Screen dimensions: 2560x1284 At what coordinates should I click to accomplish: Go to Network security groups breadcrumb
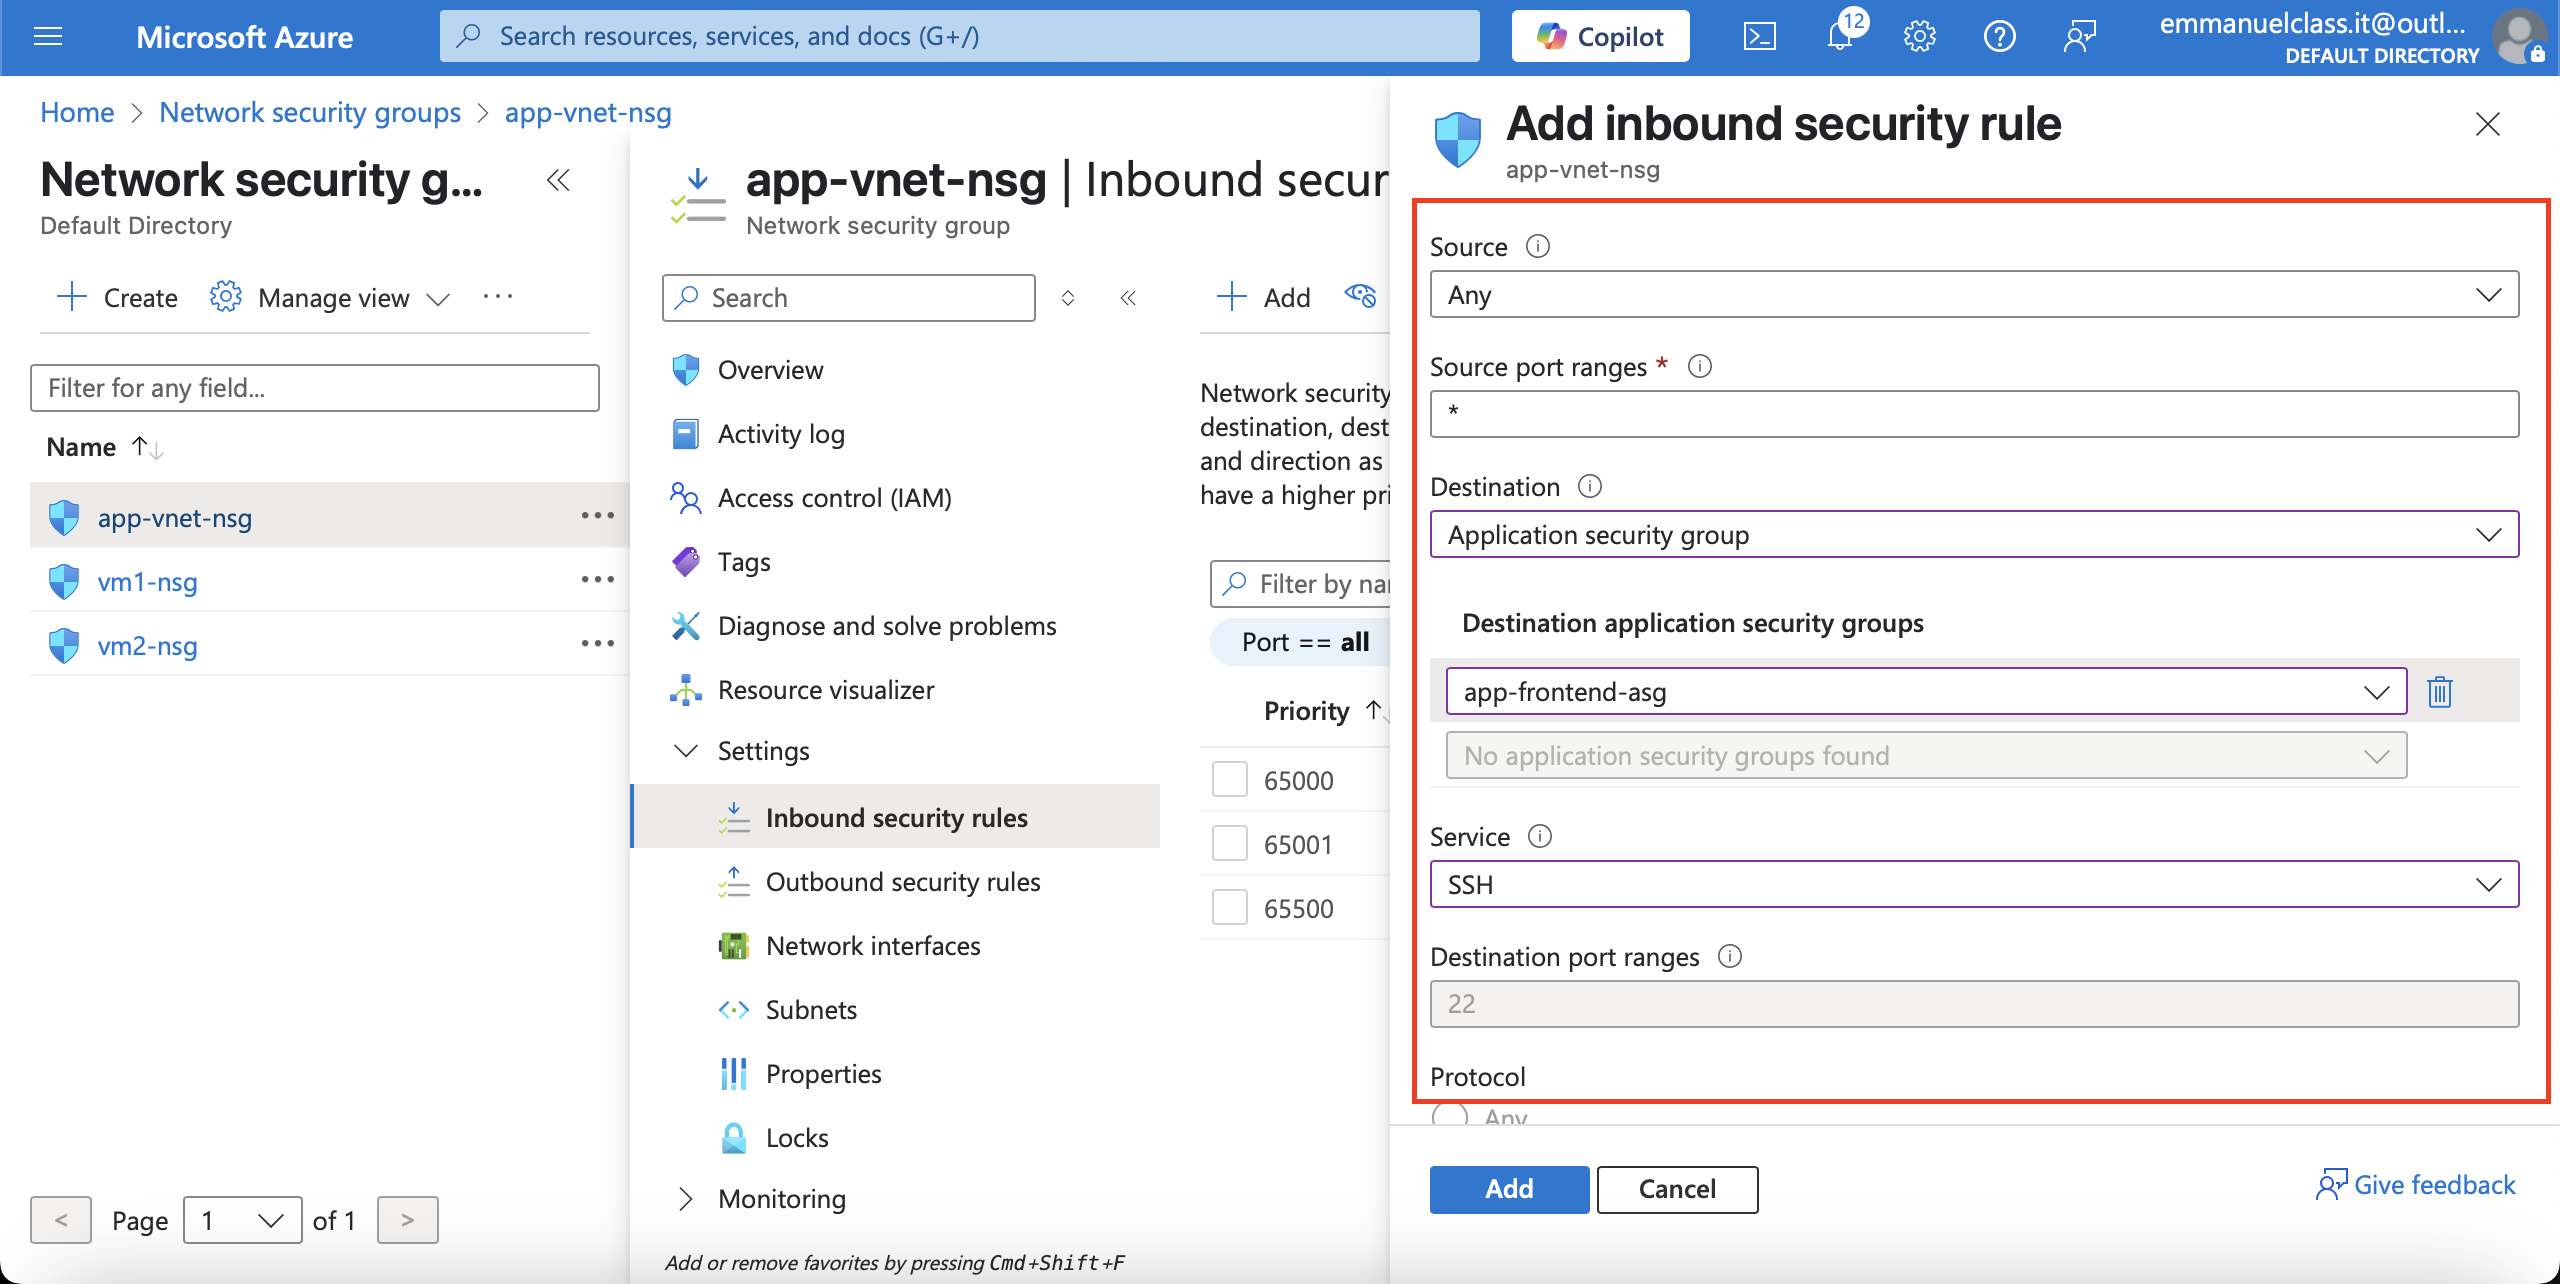310,112
